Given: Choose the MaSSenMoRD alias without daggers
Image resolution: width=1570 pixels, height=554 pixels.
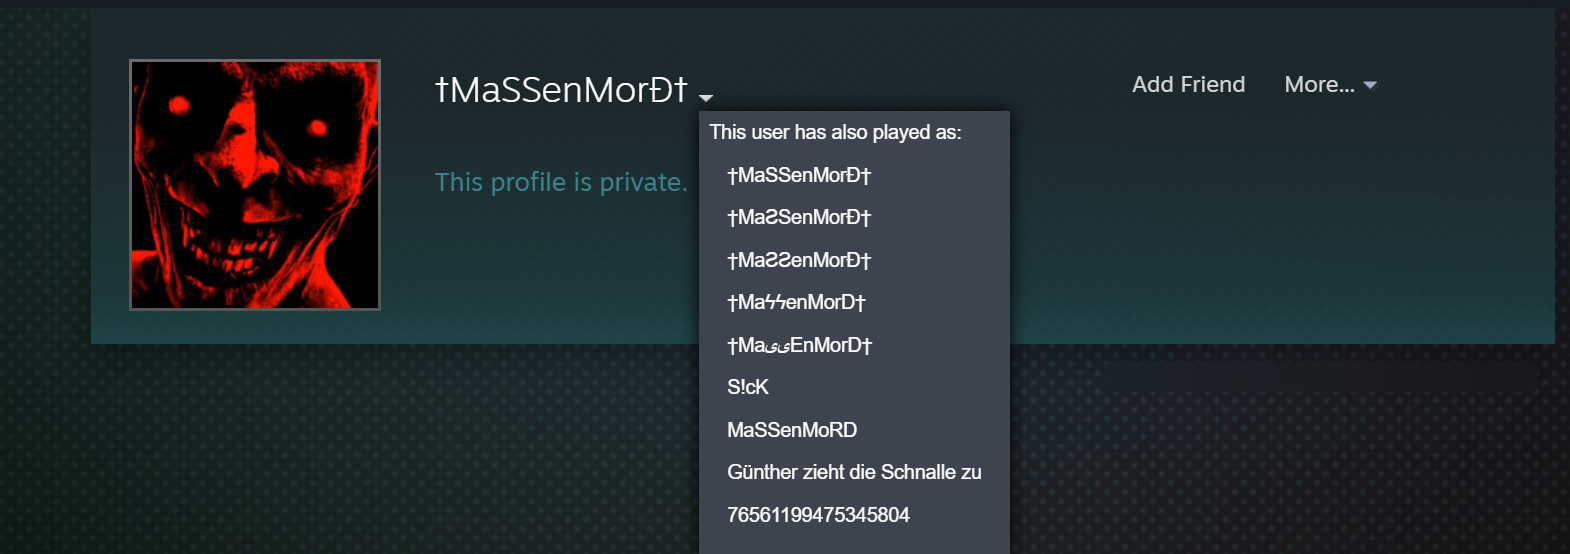Looking at the screenshot, I should tap(792, 430).
